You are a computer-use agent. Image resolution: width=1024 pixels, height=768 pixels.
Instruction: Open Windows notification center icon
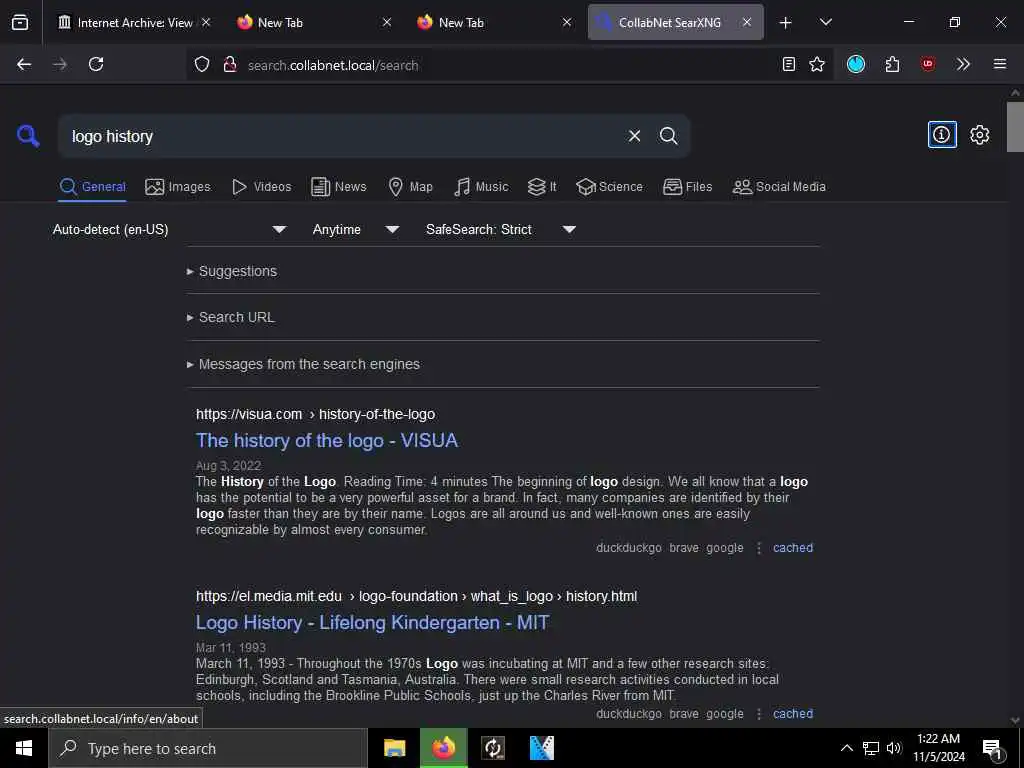pos(992,748)
